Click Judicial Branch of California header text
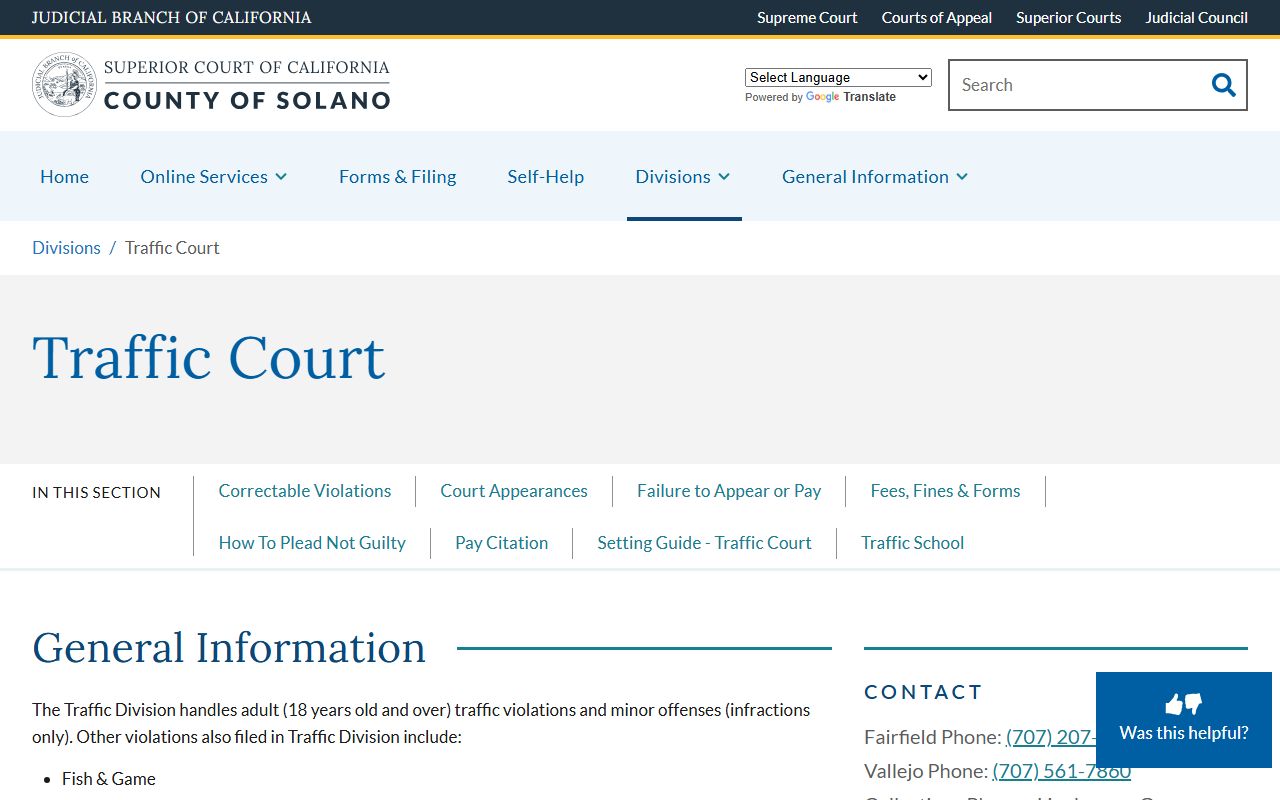Image resolution: width=1280 pixels, height=800 pixels. 171,17
